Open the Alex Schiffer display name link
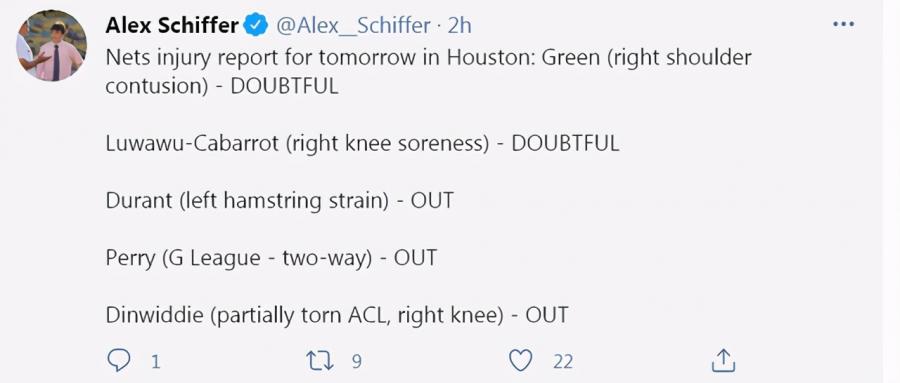Viewport: 900px width, 383px height. pyautogui.click(x=172, y=25)
